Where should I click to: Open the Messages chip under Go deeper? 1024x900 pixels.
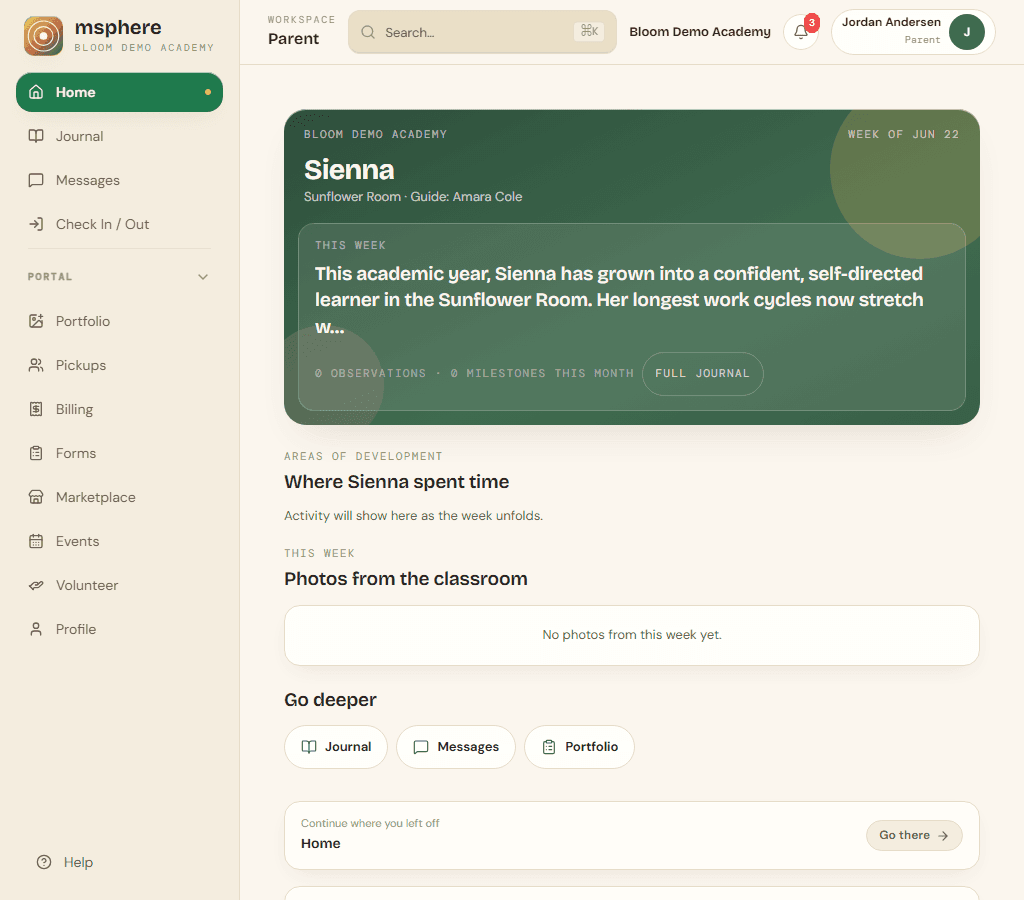coord(456,747)
